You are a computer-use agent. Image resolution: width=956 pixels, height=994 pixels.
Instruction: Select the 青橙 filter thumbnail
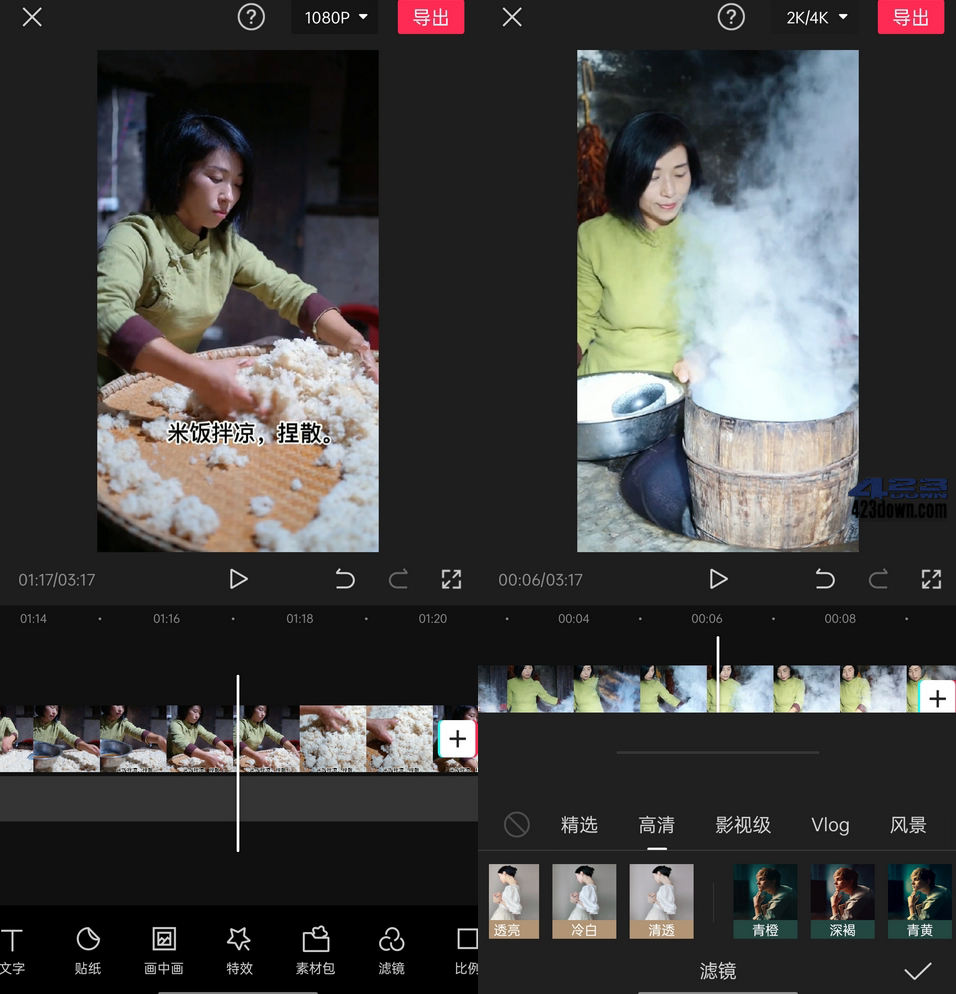pos(765,901)
